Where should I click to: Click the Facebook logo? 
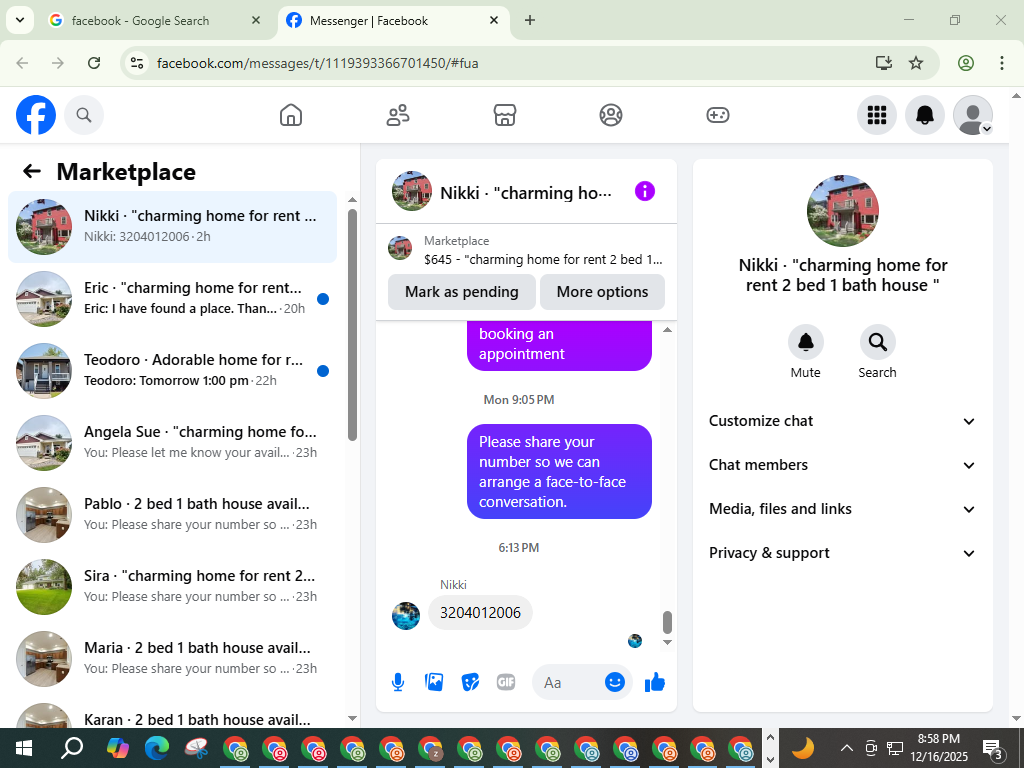[36, 115]
